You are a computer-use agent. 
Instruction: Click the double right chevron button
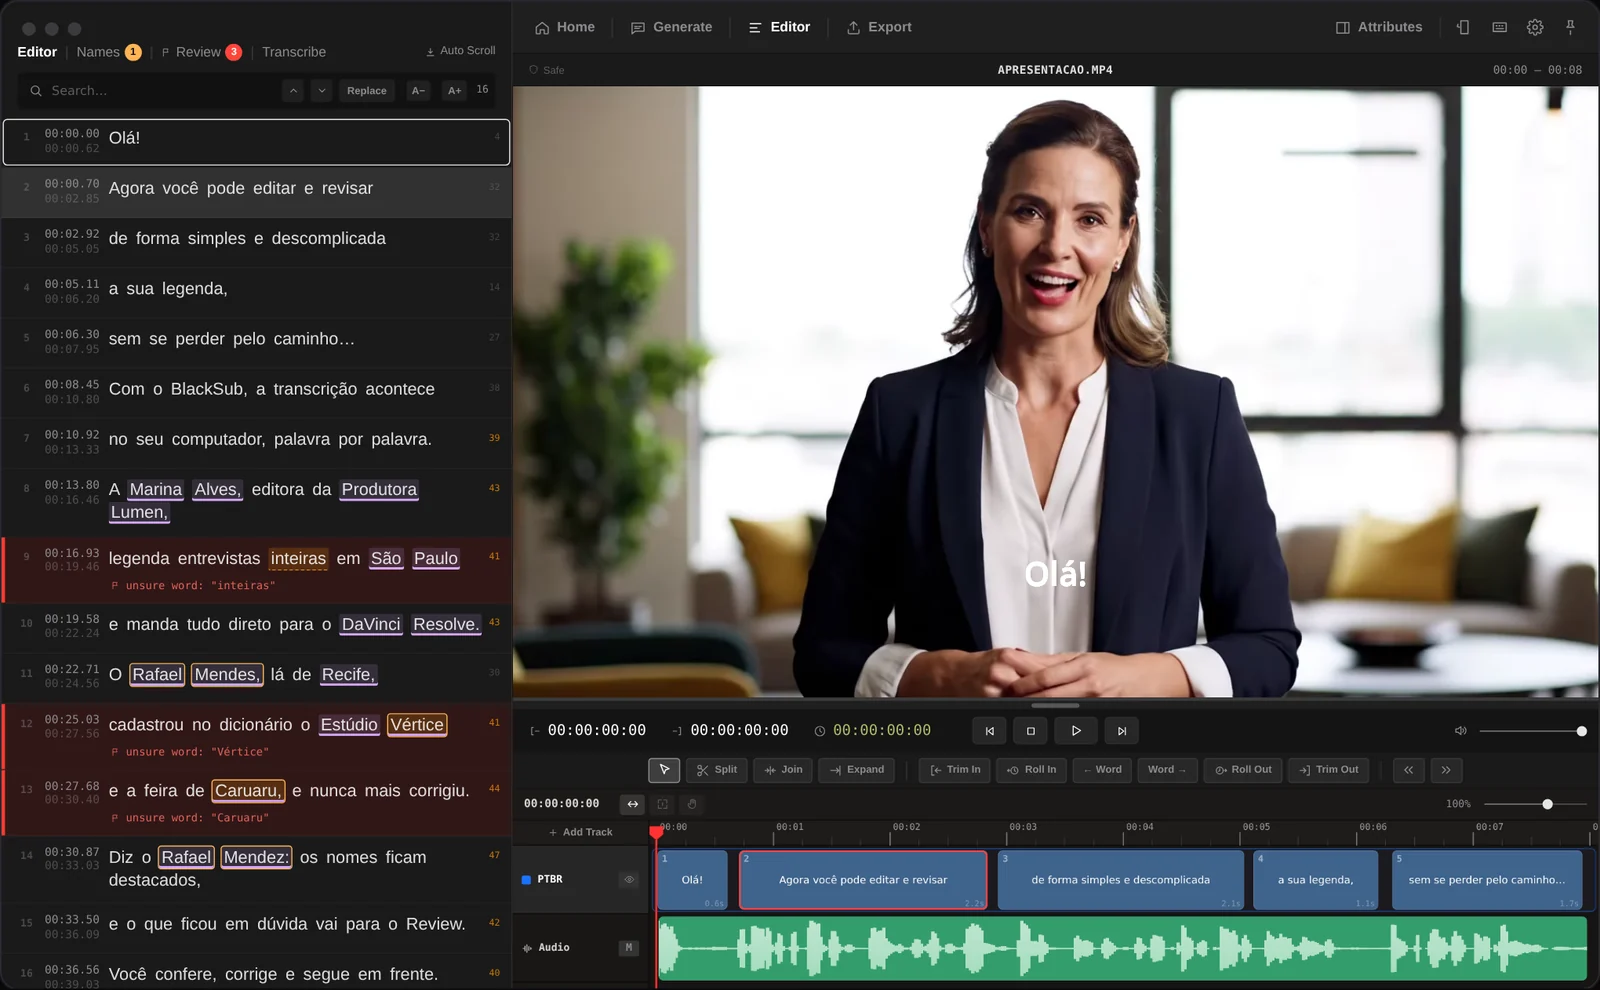click(x=1446, y=770)
